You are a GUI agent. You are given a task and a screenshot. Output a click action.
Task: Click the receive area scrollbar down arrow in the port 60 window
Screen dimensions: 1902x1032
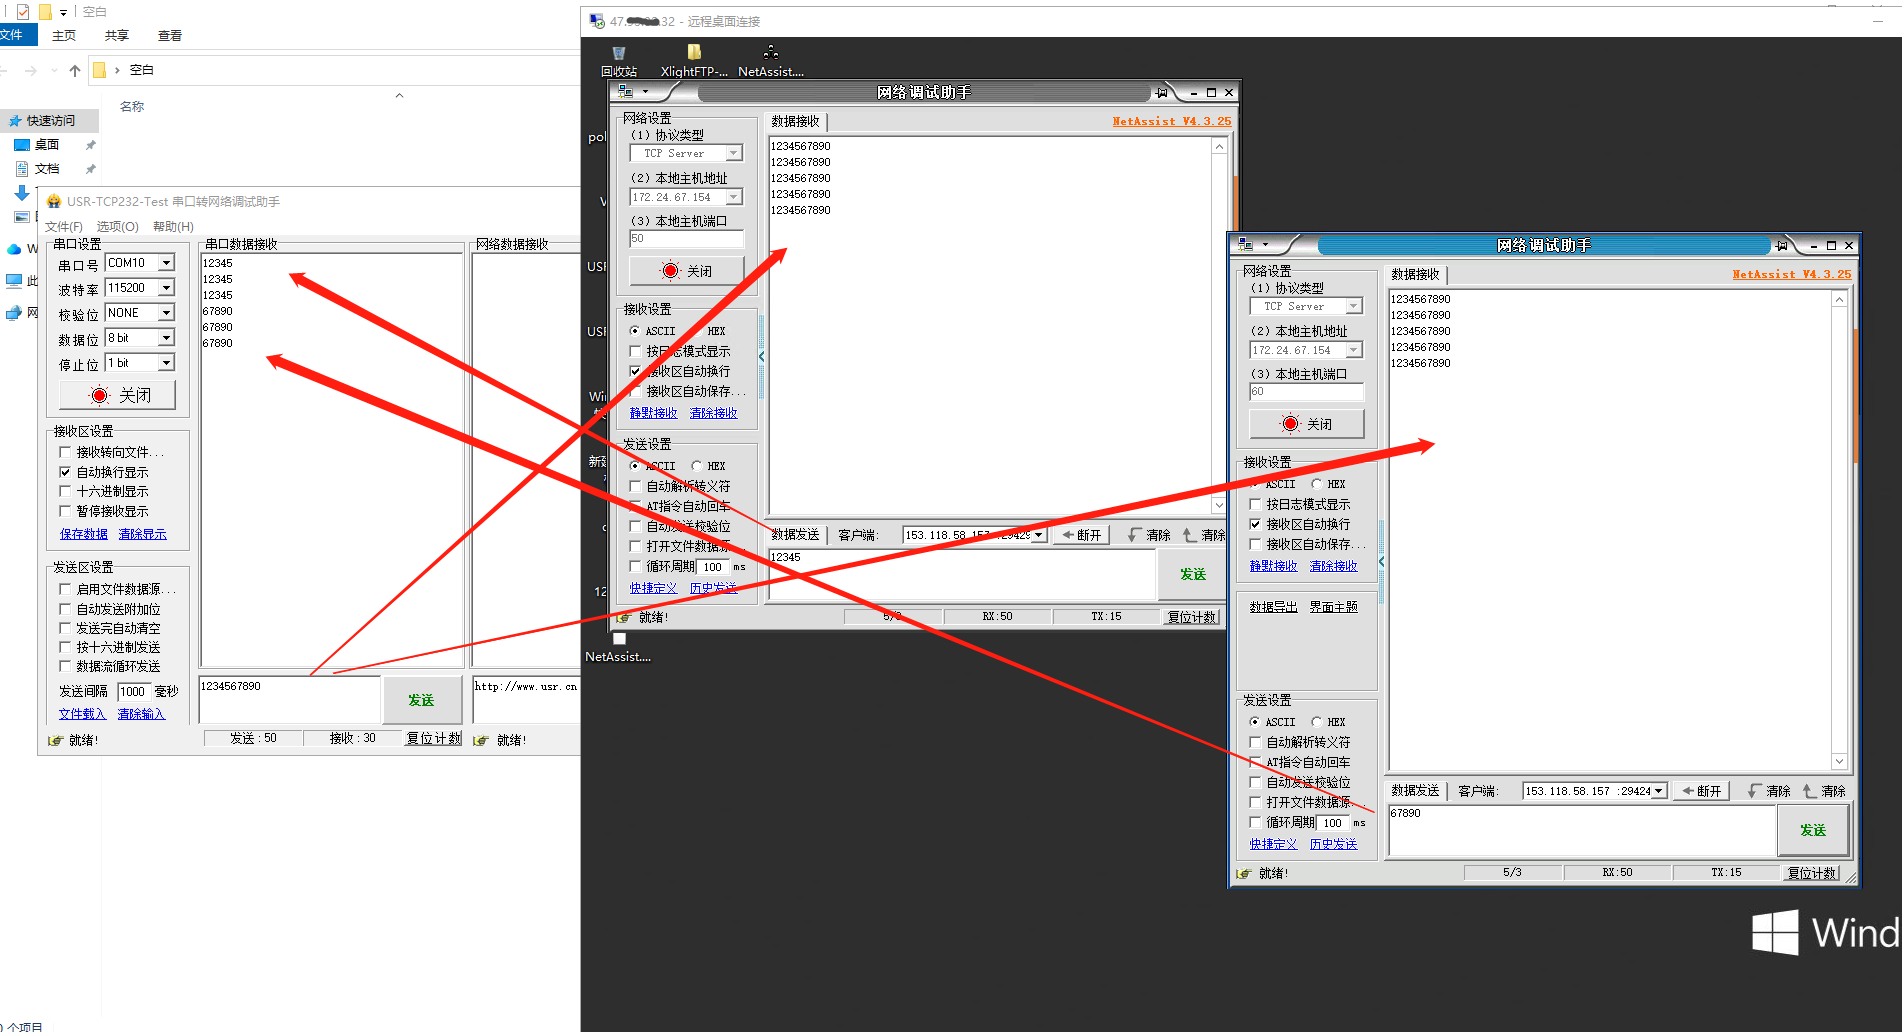coord(1838,761)
